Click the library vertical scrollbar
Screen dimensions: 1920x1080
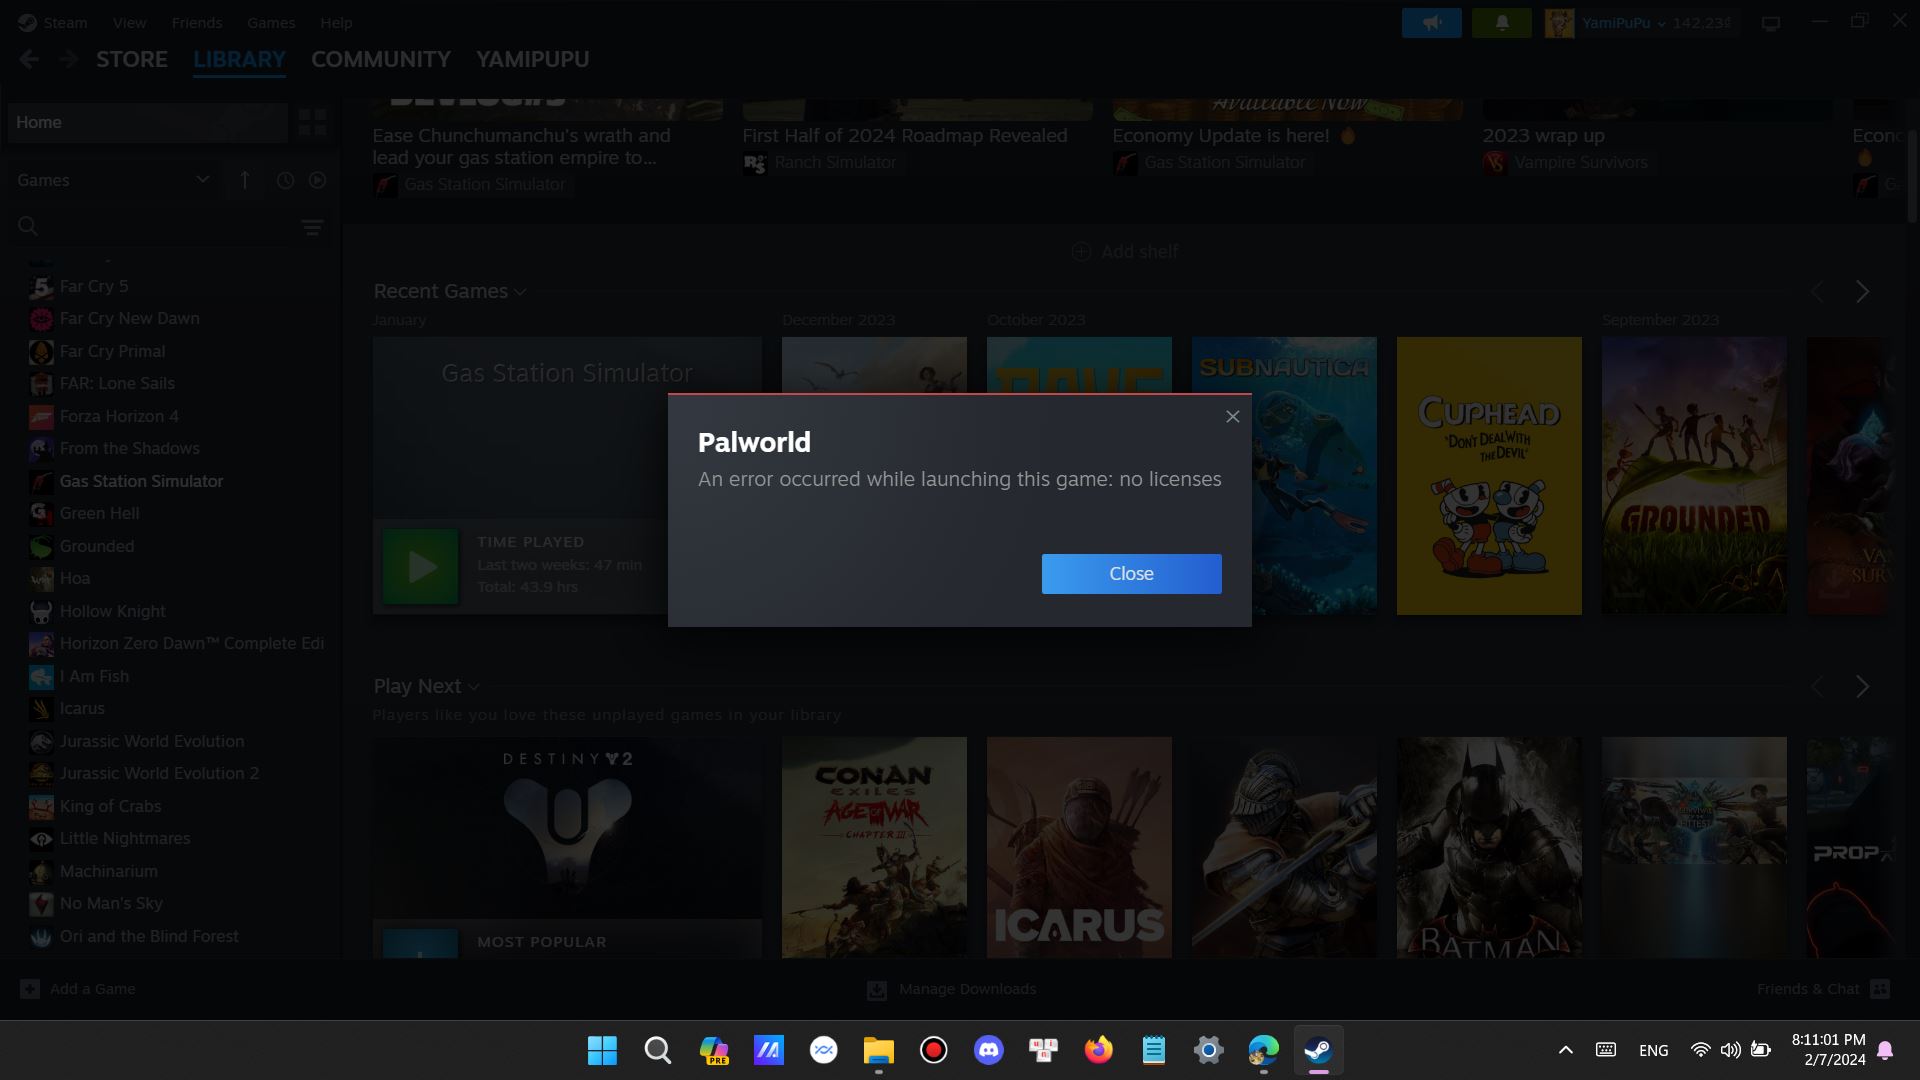[x=1912, y=175]
